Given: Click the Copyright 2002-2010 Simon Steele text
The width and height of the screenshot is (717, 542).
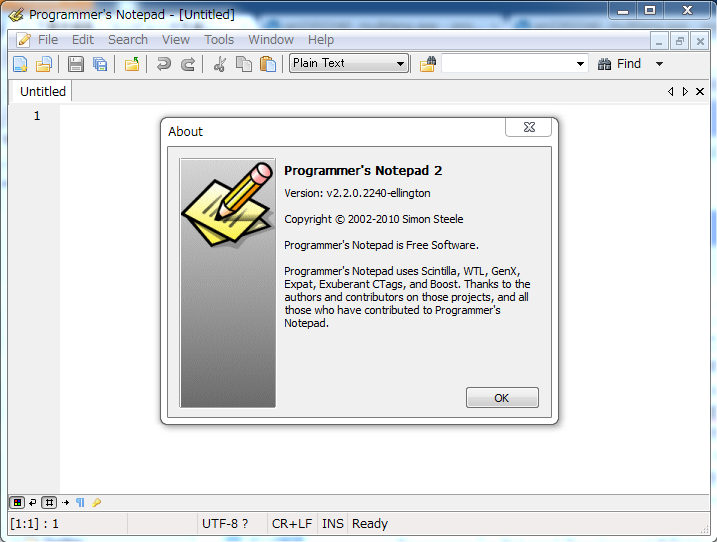Looking at the screenshot, I should click(x=374, y=219).
